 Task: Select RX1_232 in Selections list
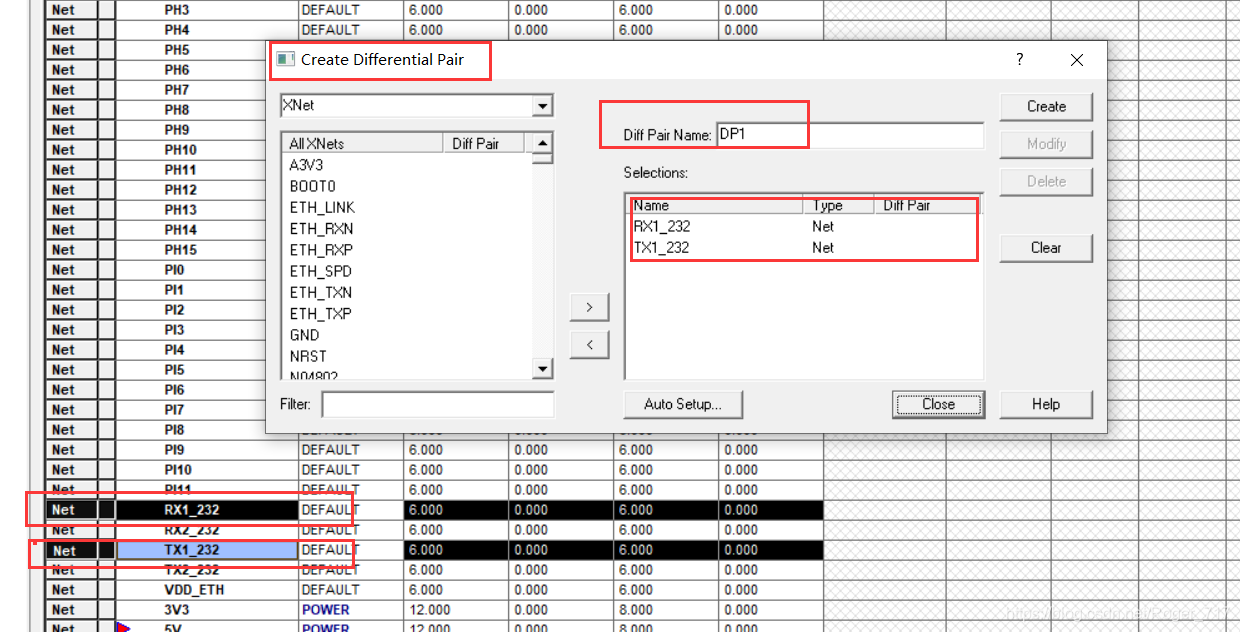point(662,226)
